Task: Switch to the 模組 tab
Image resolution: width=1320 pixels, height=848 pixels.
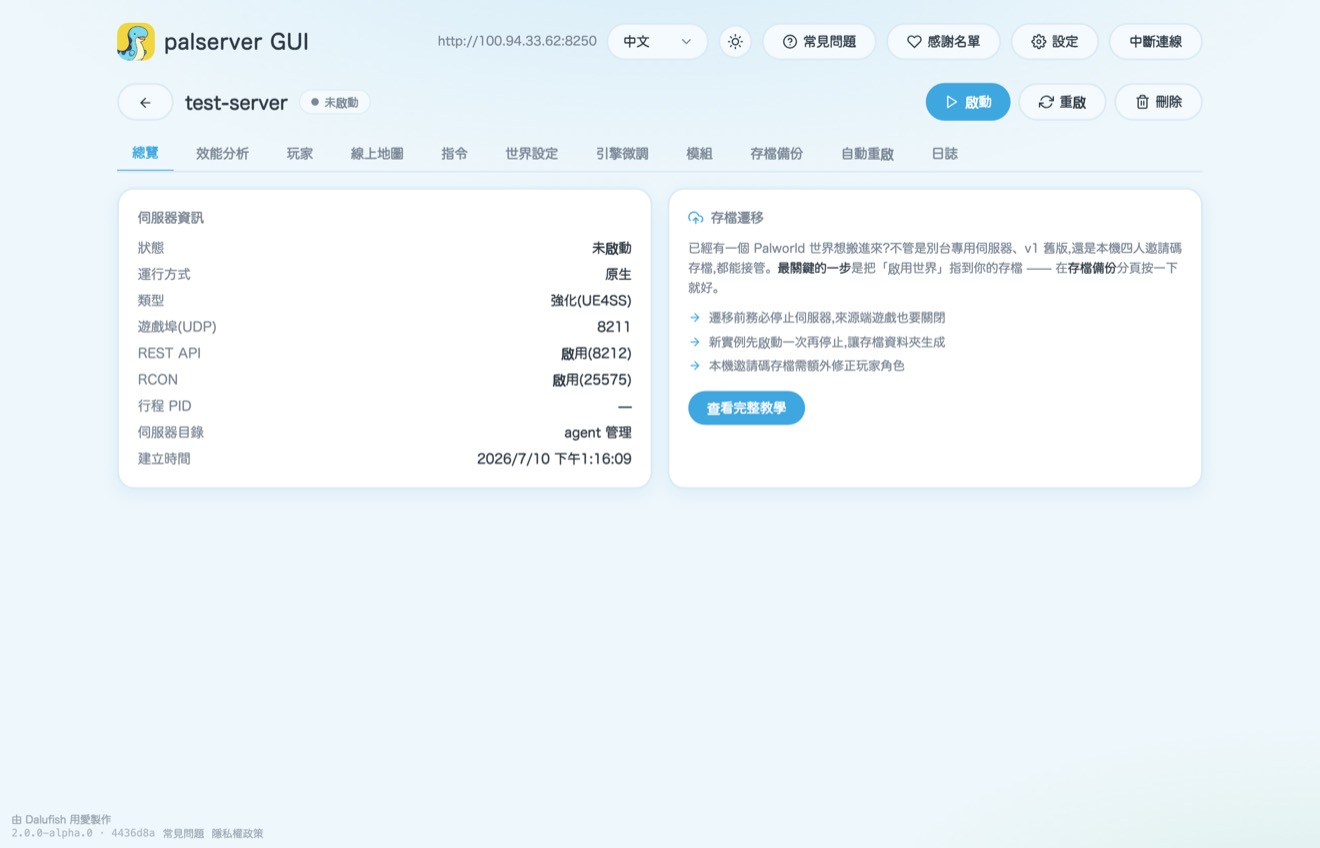Action: point(699,154)
